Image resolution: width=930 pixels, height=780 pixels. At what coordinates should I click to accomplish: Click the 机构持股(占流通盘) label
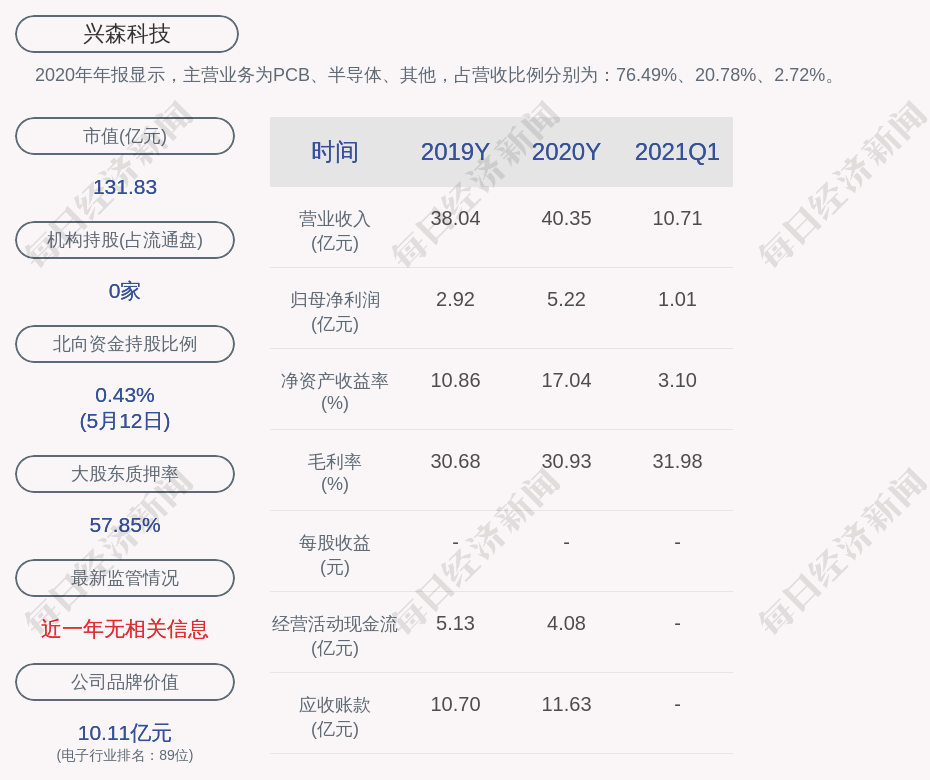[125, 240]
